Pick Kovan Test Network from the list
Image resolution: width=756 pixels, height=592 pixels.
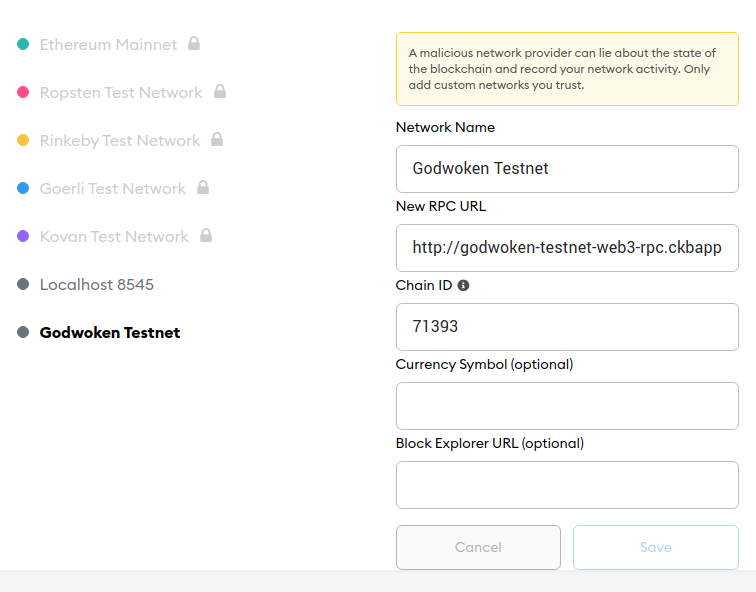click(114, 237)
